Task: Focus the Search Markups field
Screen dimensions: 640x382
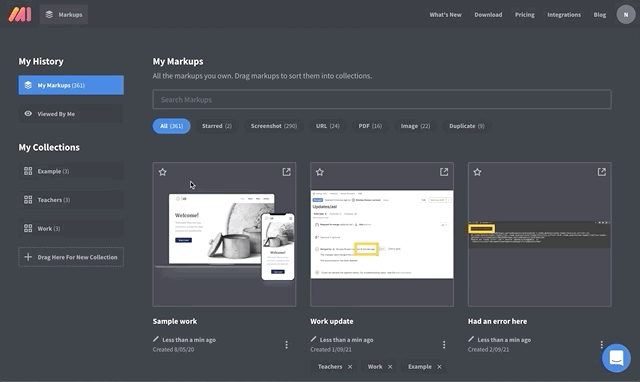Action: 382,100
